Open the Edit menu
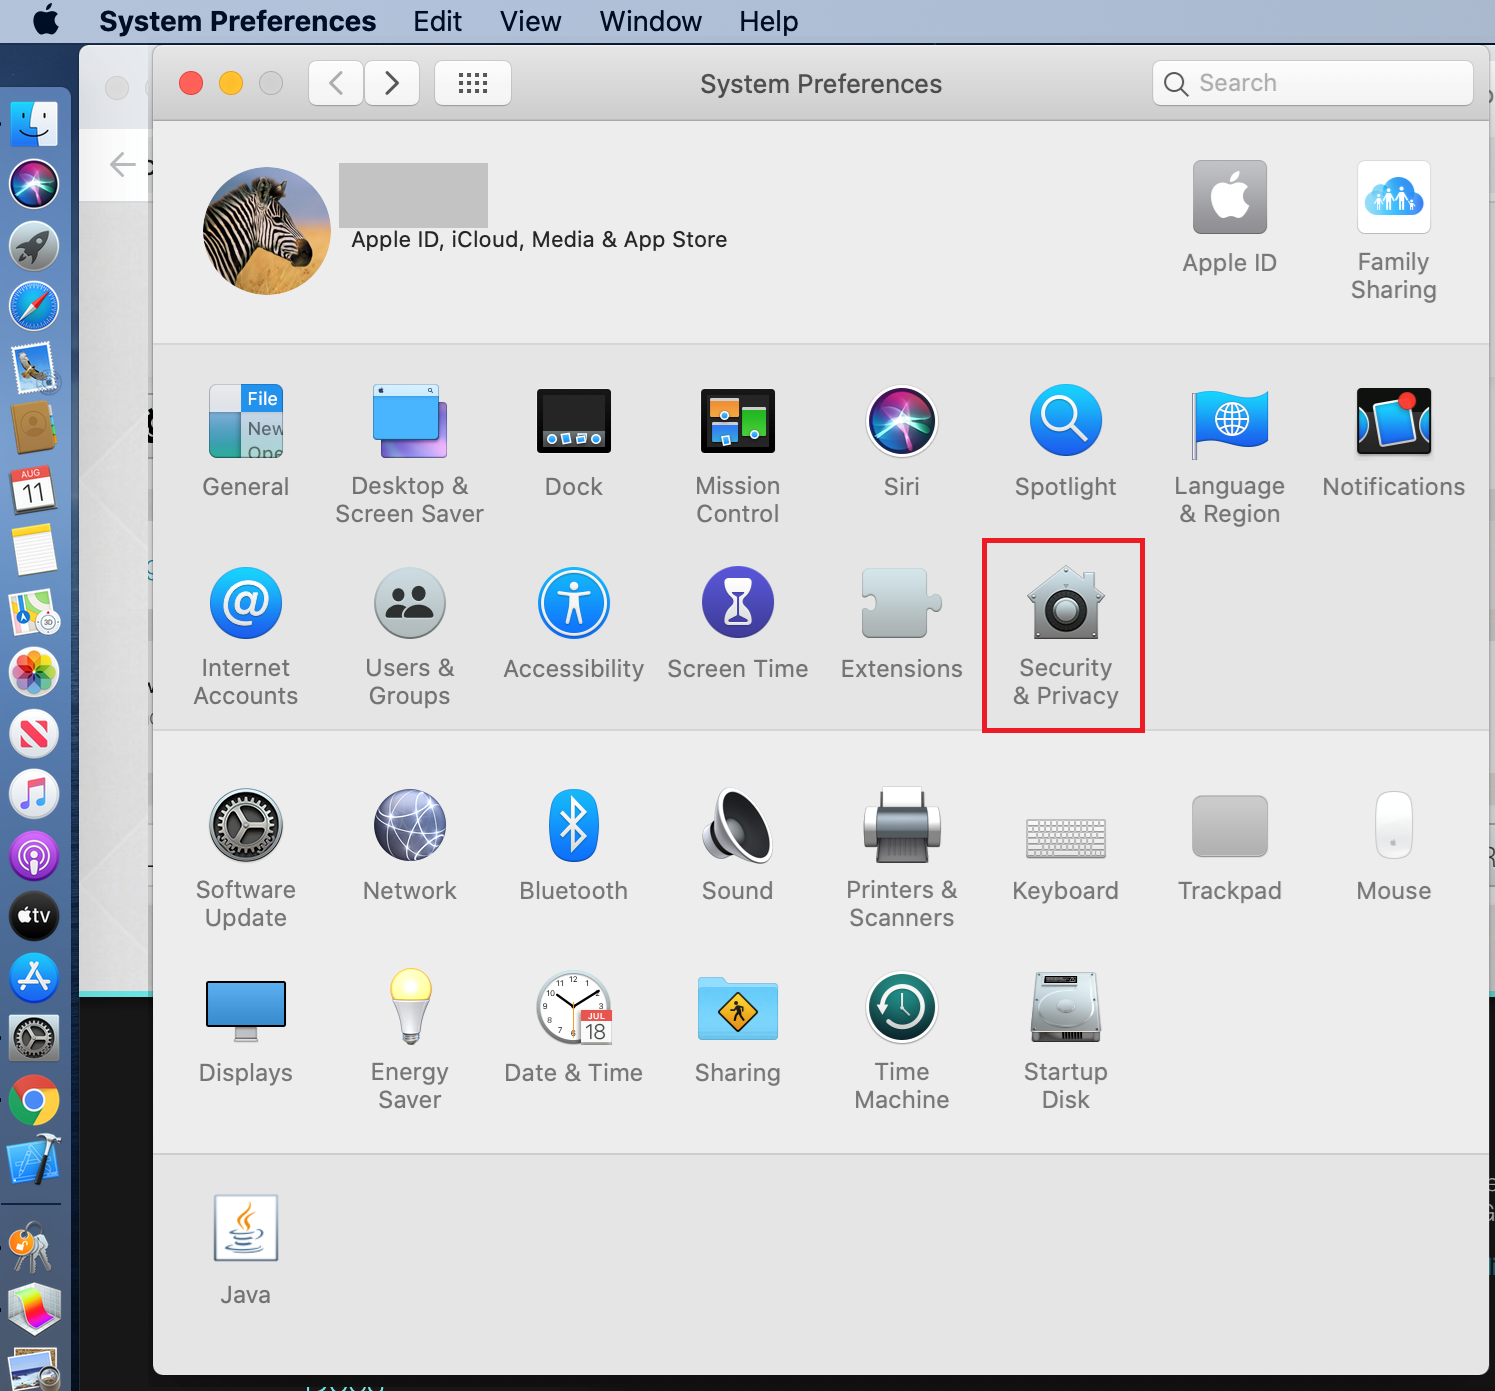Viewport: 1495px width, 1391px height. point(438,21)
